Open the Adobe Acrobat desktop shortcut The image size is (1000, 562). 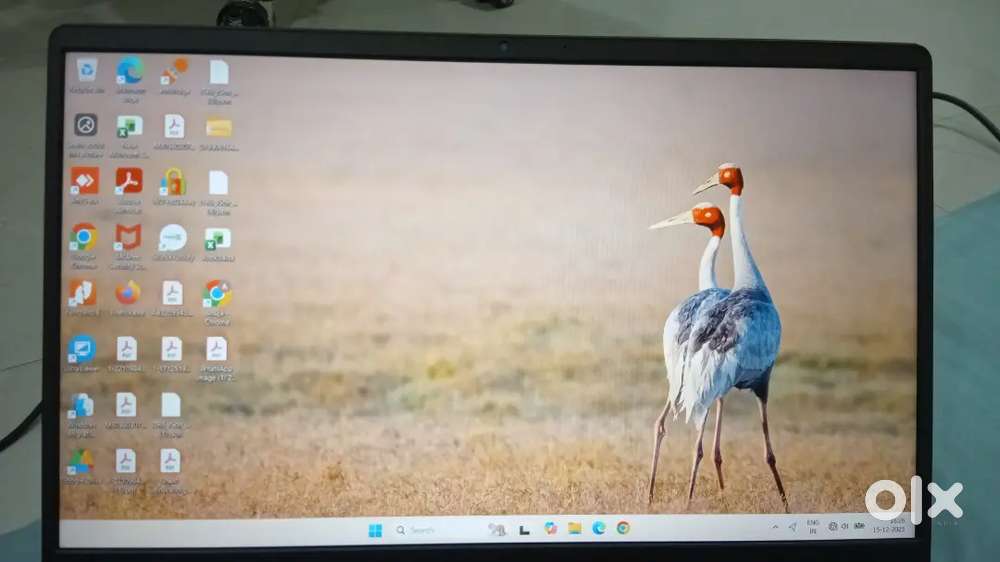(x=129, y=182)
